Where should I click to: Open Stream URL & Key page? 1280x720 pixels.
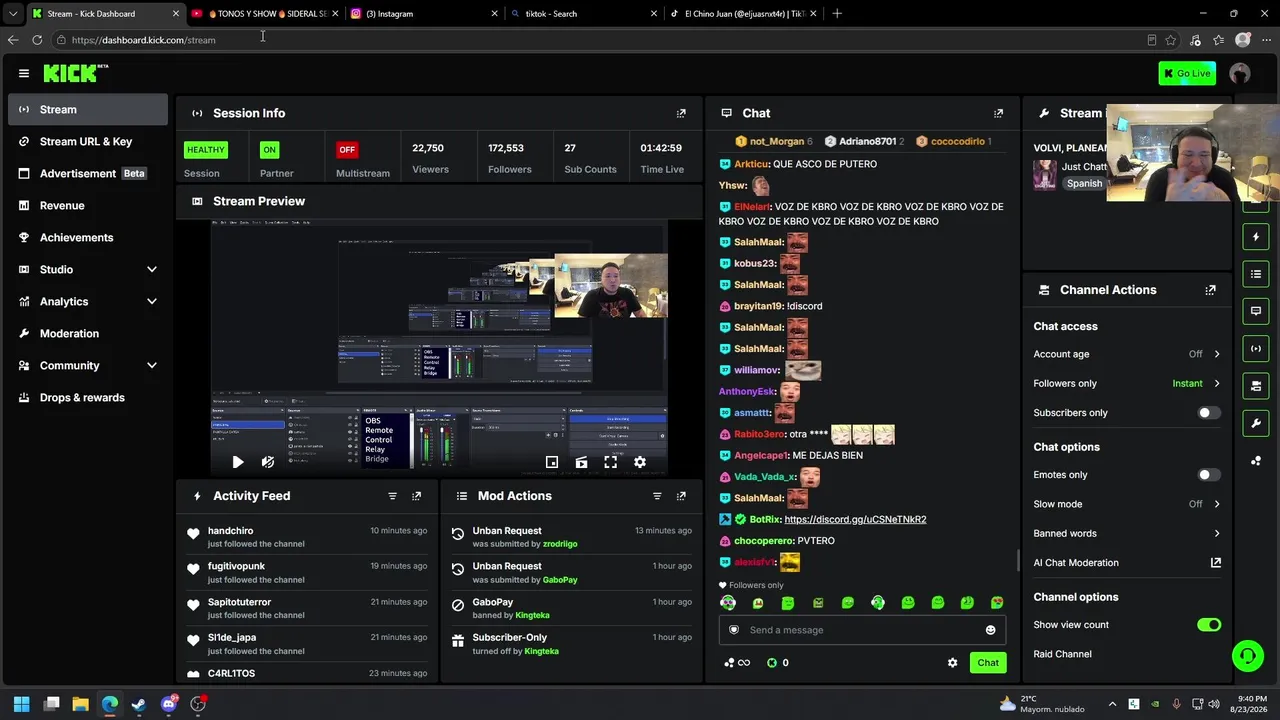88,142
